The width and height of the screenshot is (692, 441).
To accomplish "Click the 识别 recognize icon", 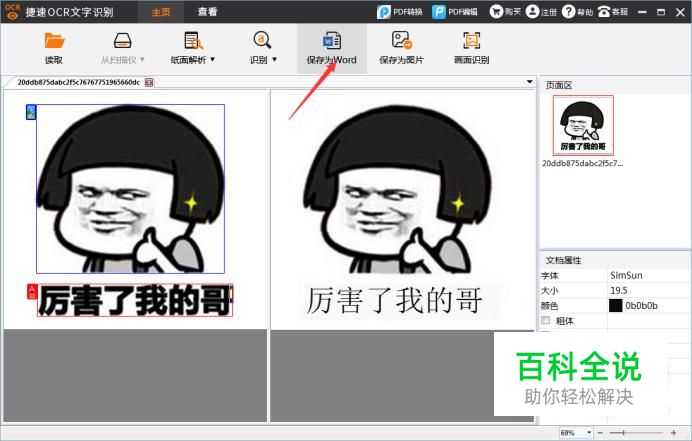I will [262, 40].
